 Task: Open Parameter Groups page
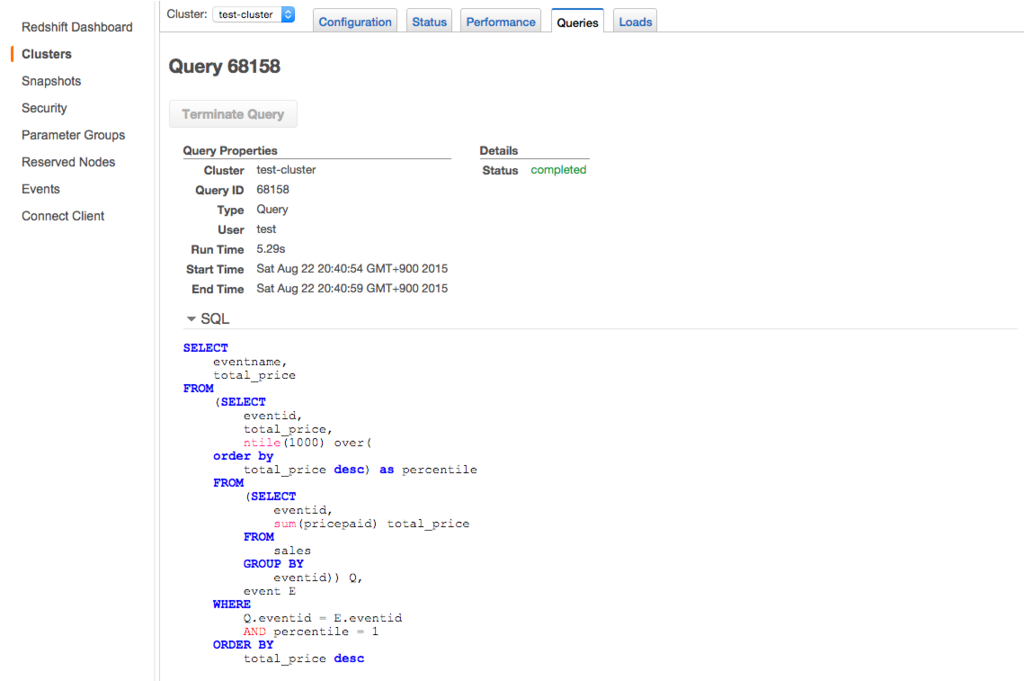point(73,135)
